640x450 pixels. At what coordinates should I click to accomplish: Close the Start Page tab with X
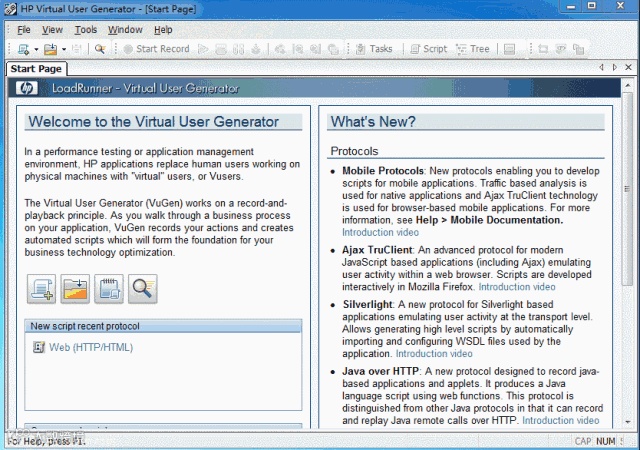(629, 67)
